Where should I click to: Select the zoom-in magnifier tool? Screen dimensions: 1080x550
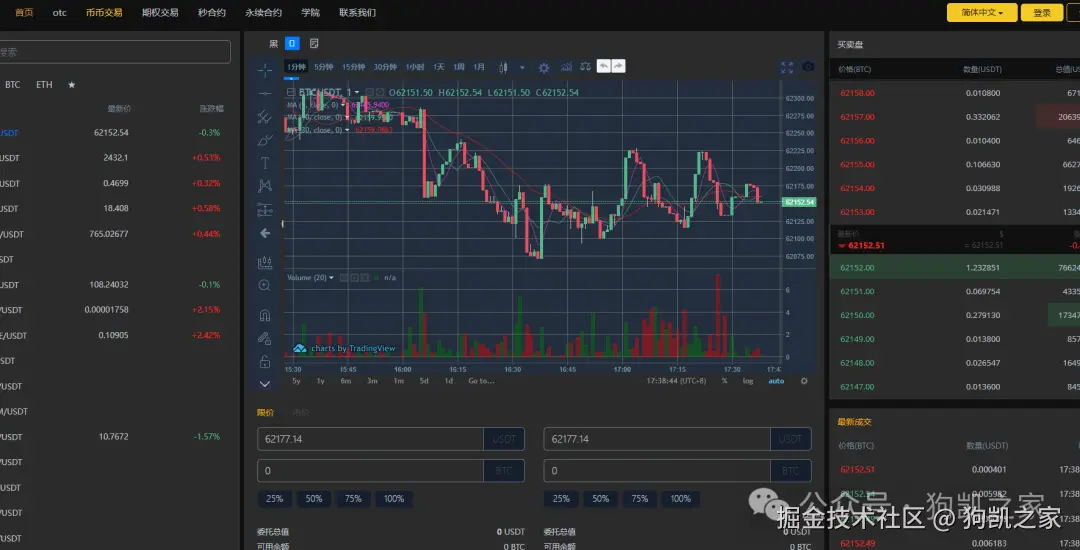[x=264, y=285]
